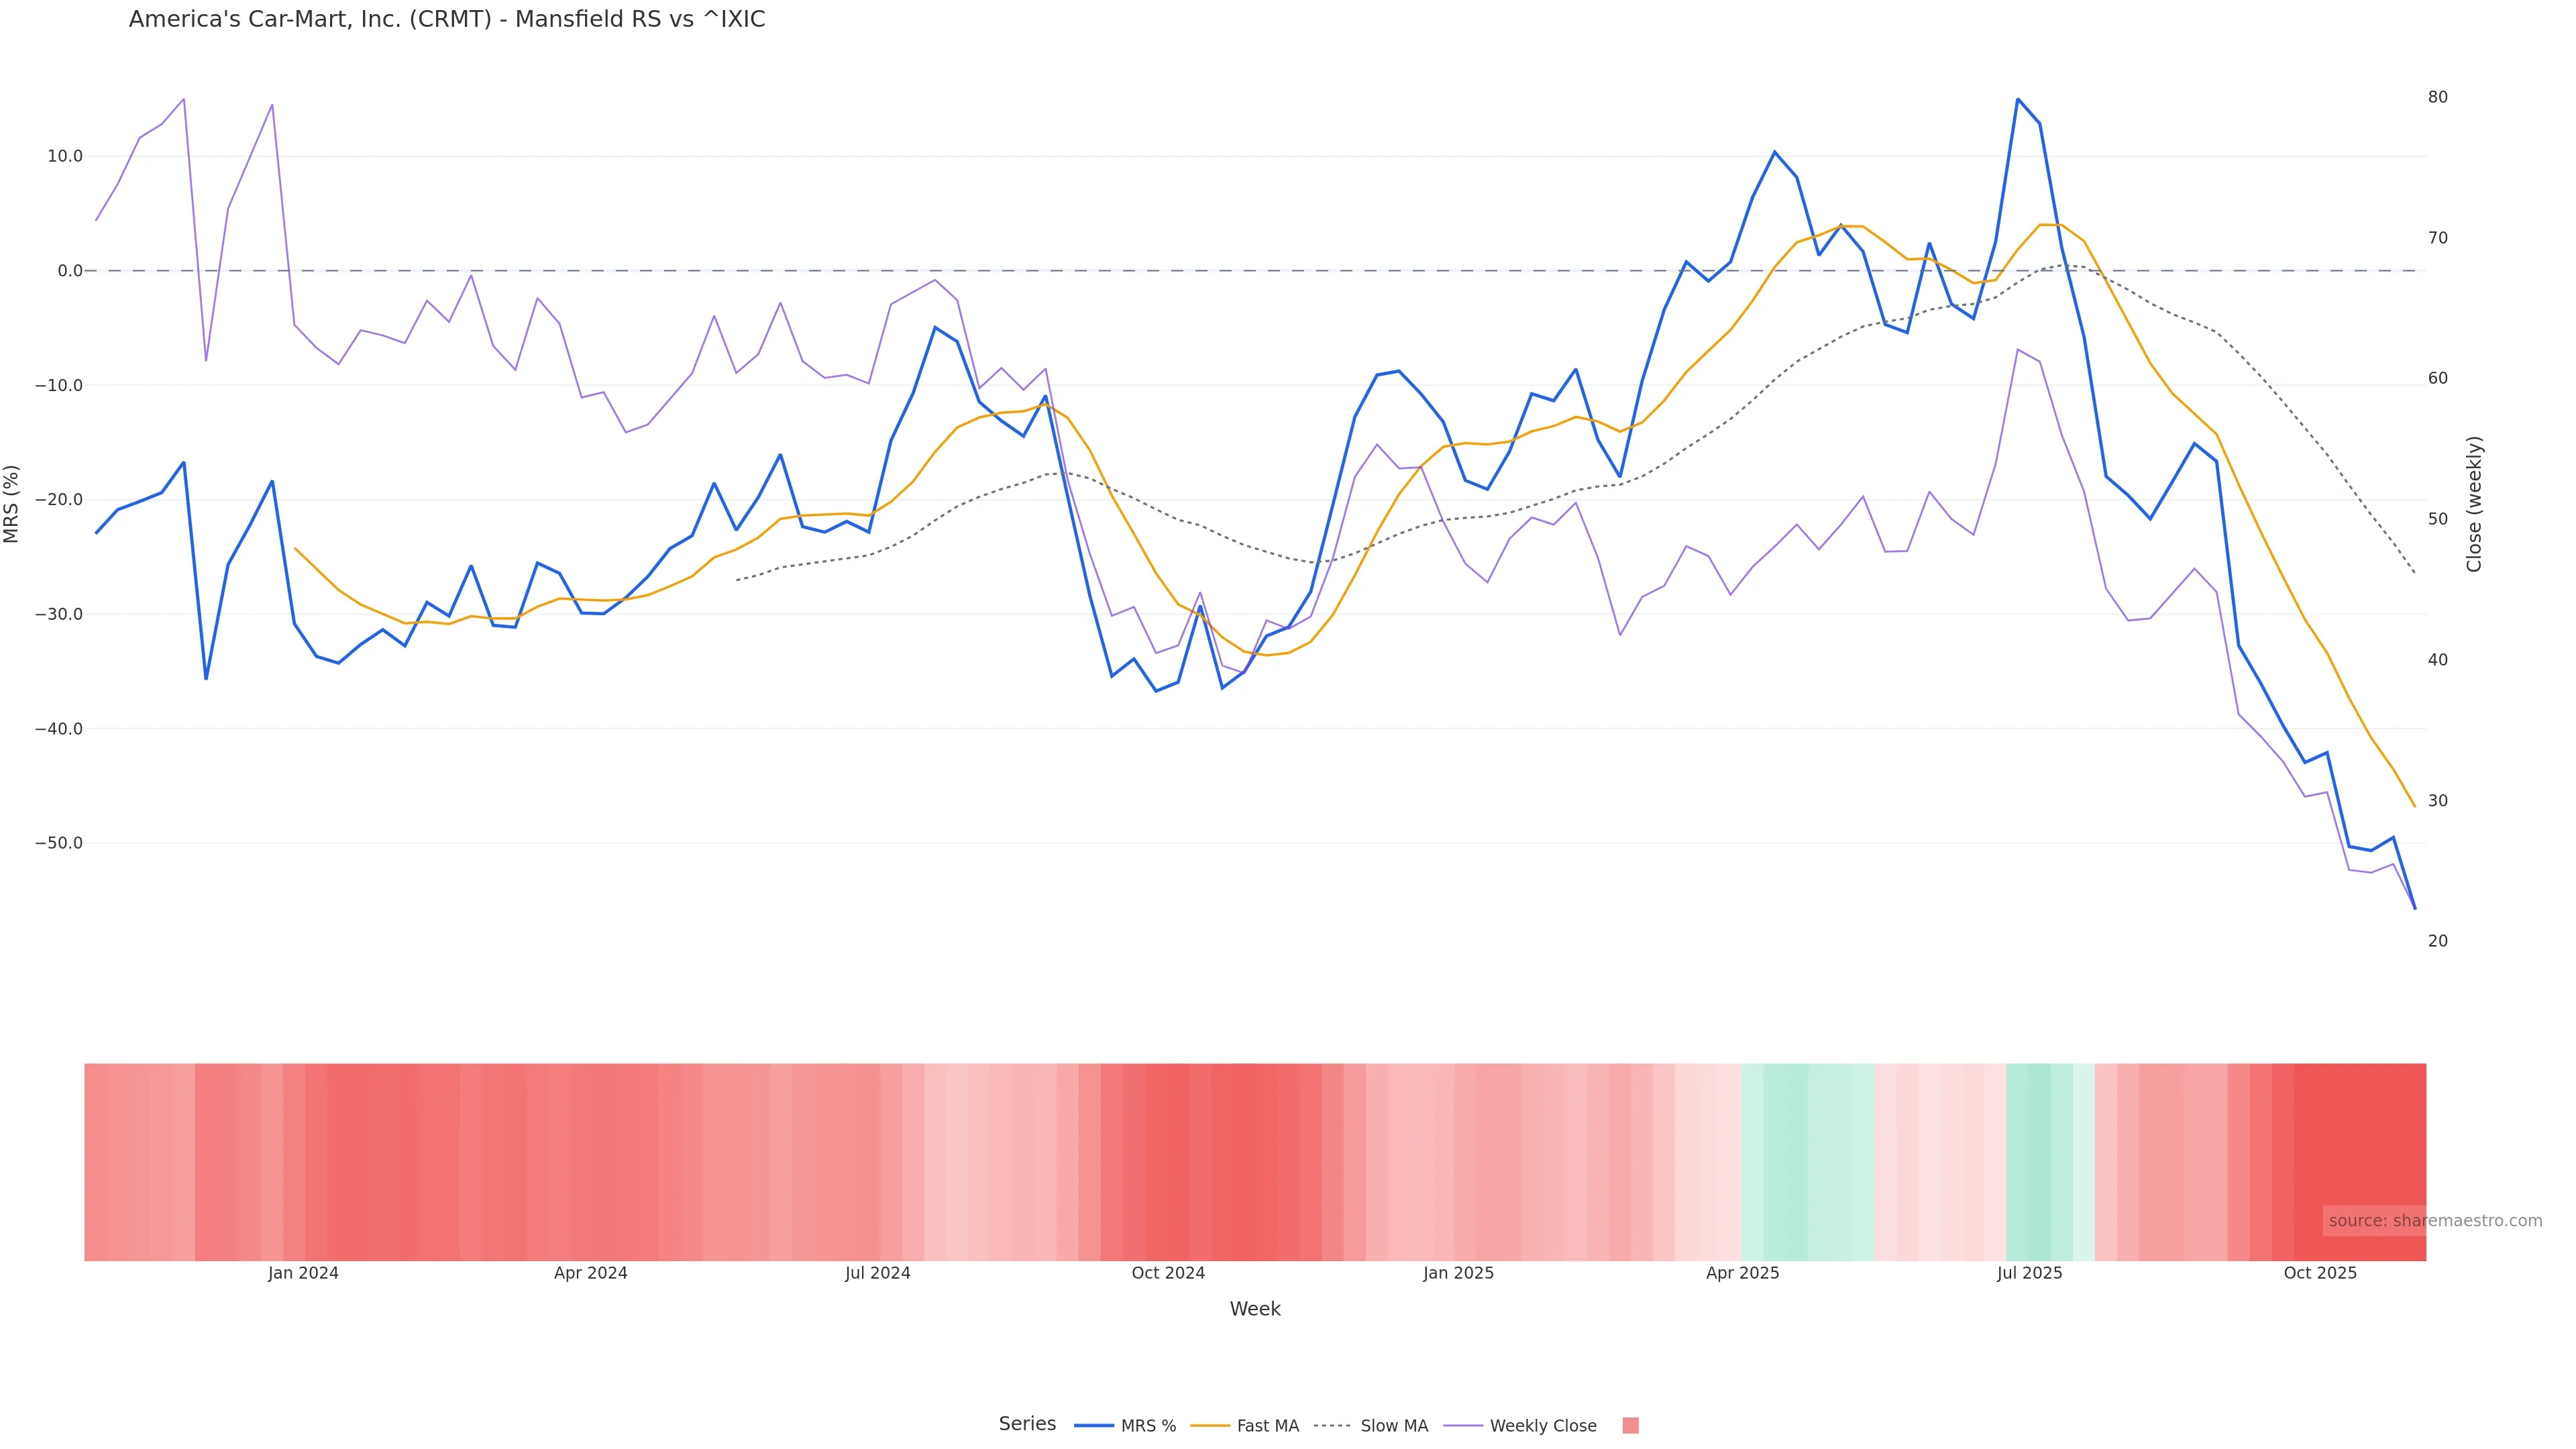Image resolution: width=2576 pixels, height=1449 pixels.
Task: Click the Apr 2024 x-axis tick label
Action: point(590,1274)
